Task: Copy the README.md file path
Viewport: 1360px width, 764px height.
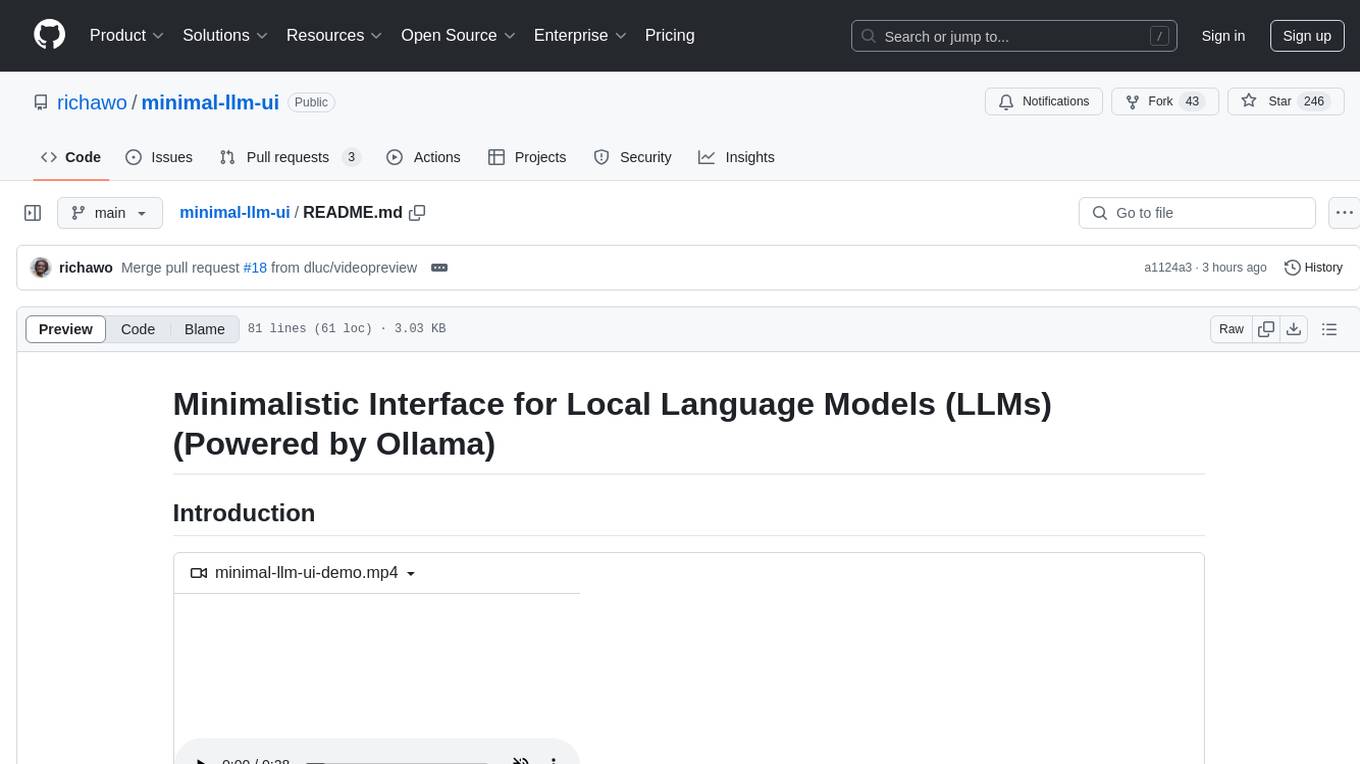Action: pyautogui.click(x=418, y=213)
